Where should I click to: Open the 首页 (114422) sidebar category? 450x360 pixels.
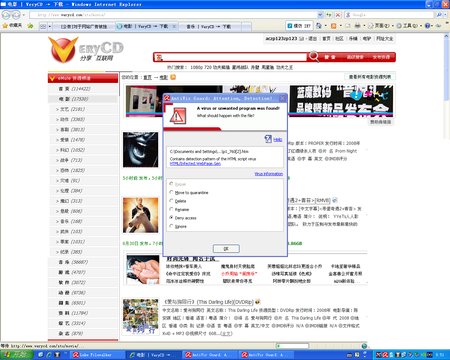pos(83,89)
